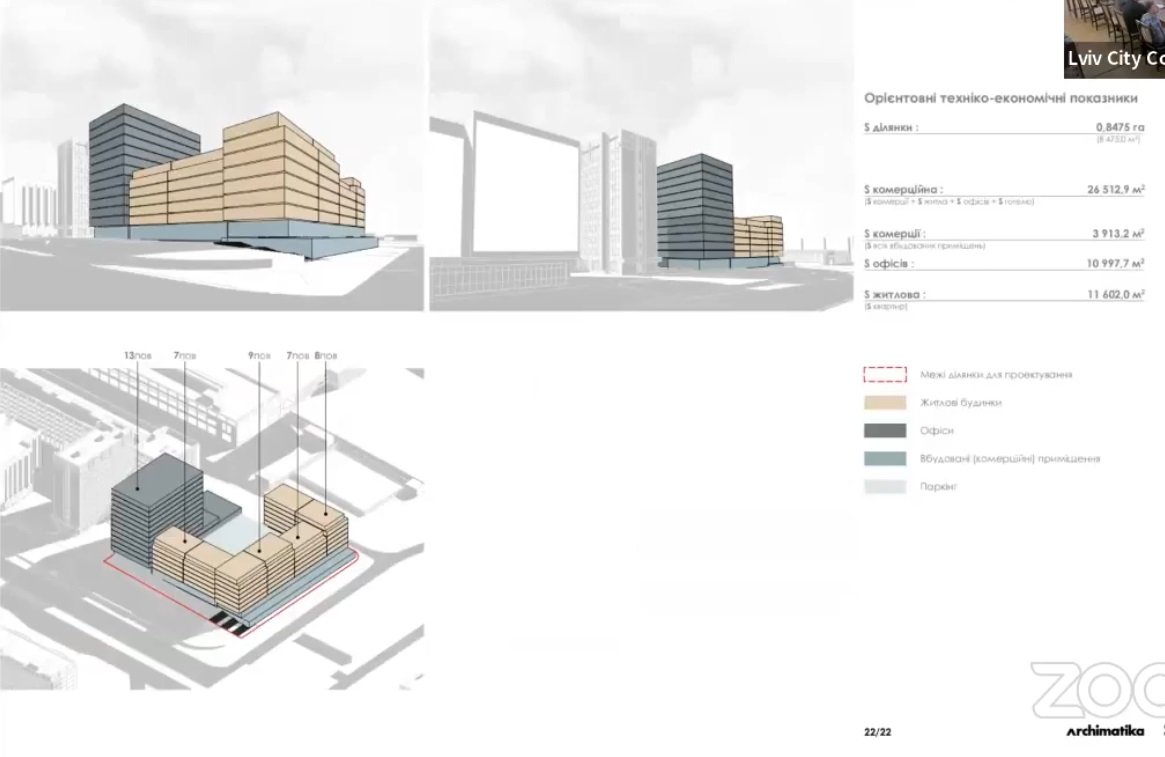Click the pale Паркінг legend swatch

pyautogui.click(x=884, y=487)
